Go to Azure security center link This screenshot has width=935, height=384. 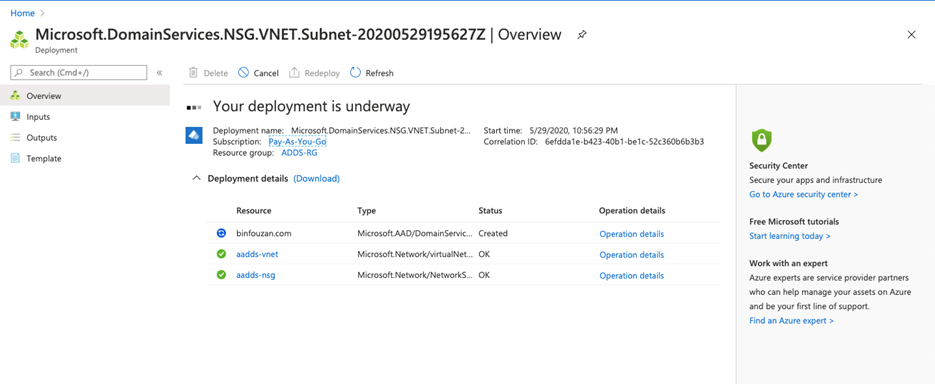pos(803,194)
